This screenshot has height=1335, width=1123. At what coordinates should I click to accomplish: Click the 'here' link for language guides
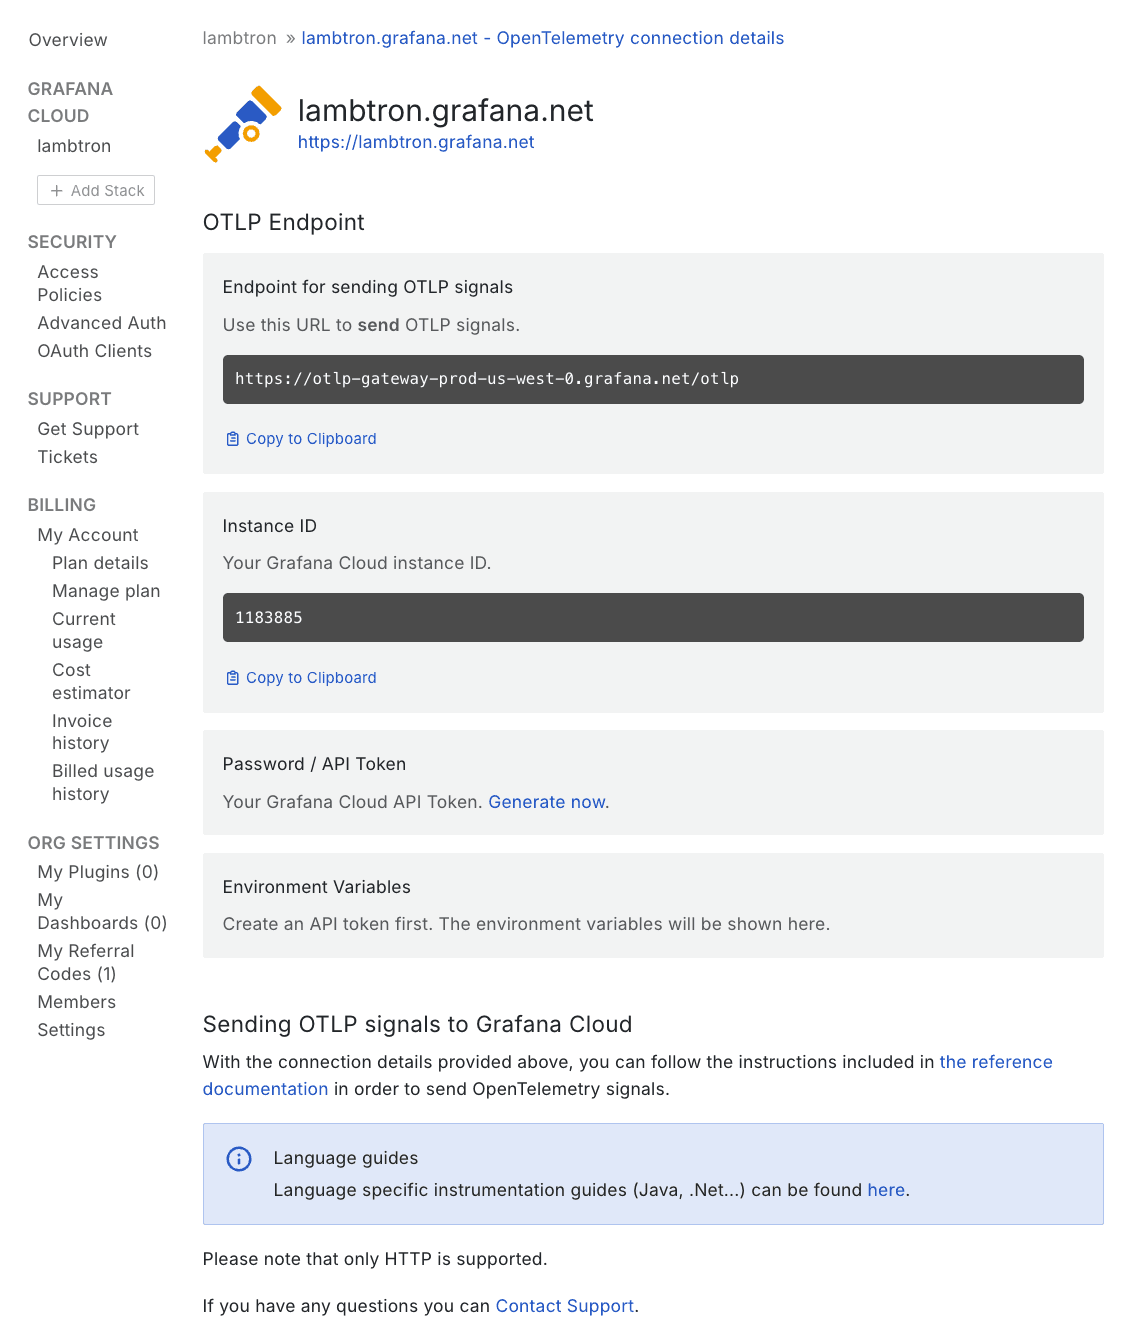point(885,1190)
